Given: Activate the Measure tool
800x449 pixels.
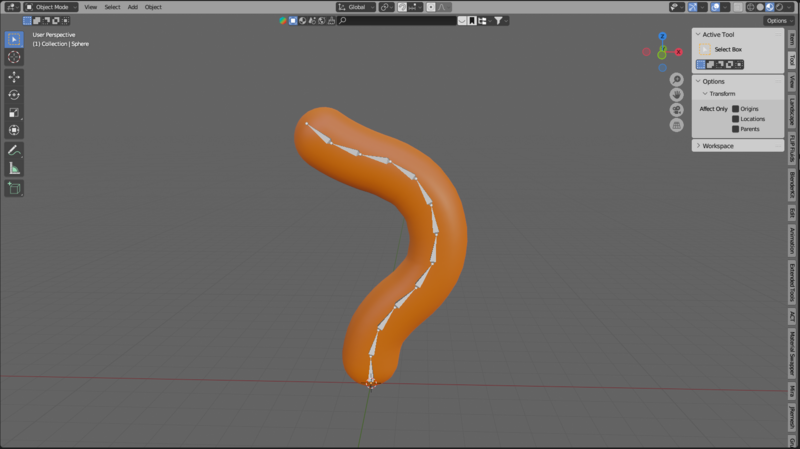Looking at the screenshot, I should (x=14, y=168).
